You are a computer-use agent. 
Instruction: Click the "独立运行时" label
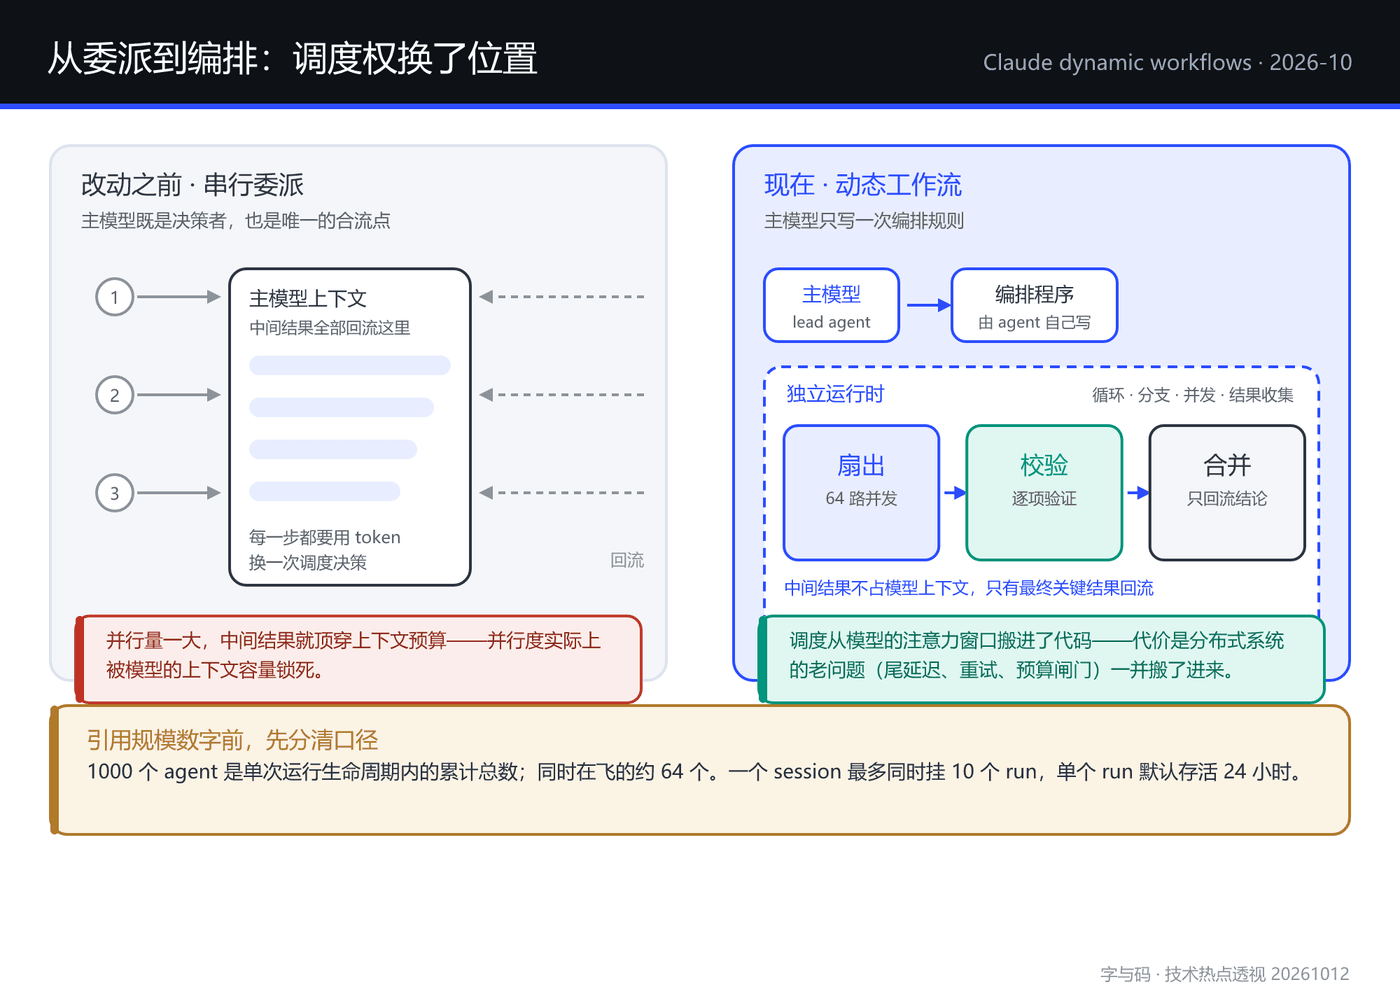pyautogui.click(x=835, y=394)
